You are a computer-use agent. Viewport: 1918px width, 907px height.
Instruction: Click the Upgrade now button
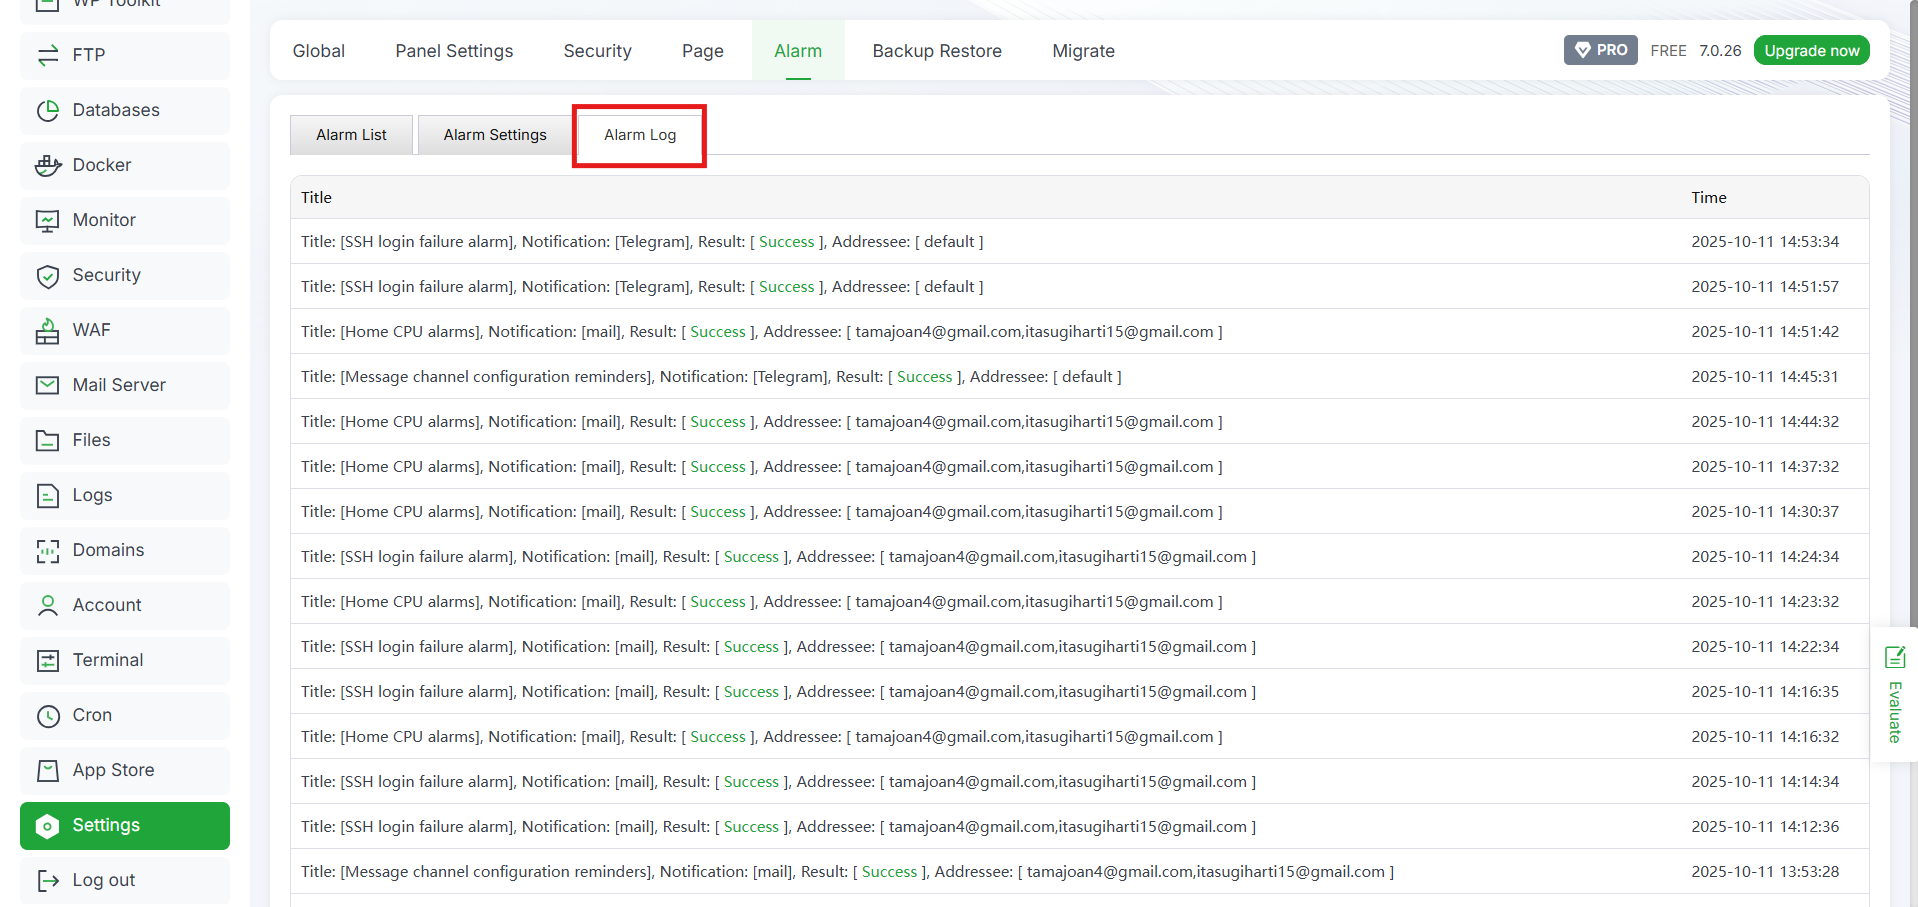point(1811,51)
